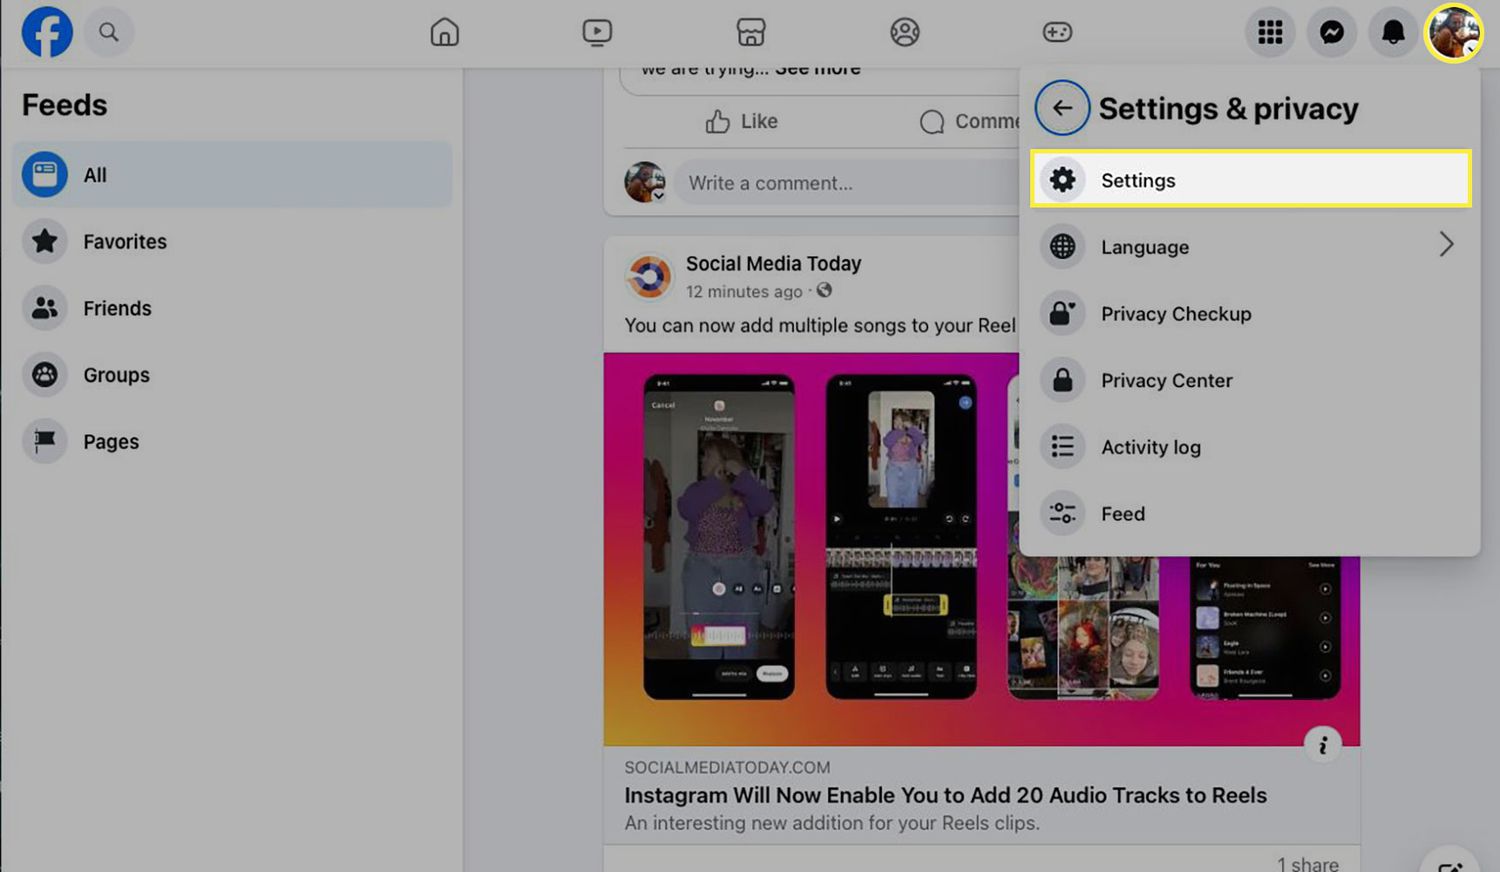Expand the Language submenu
This screenshot has width=1500, height=872.
click(x=1144, y=247)
